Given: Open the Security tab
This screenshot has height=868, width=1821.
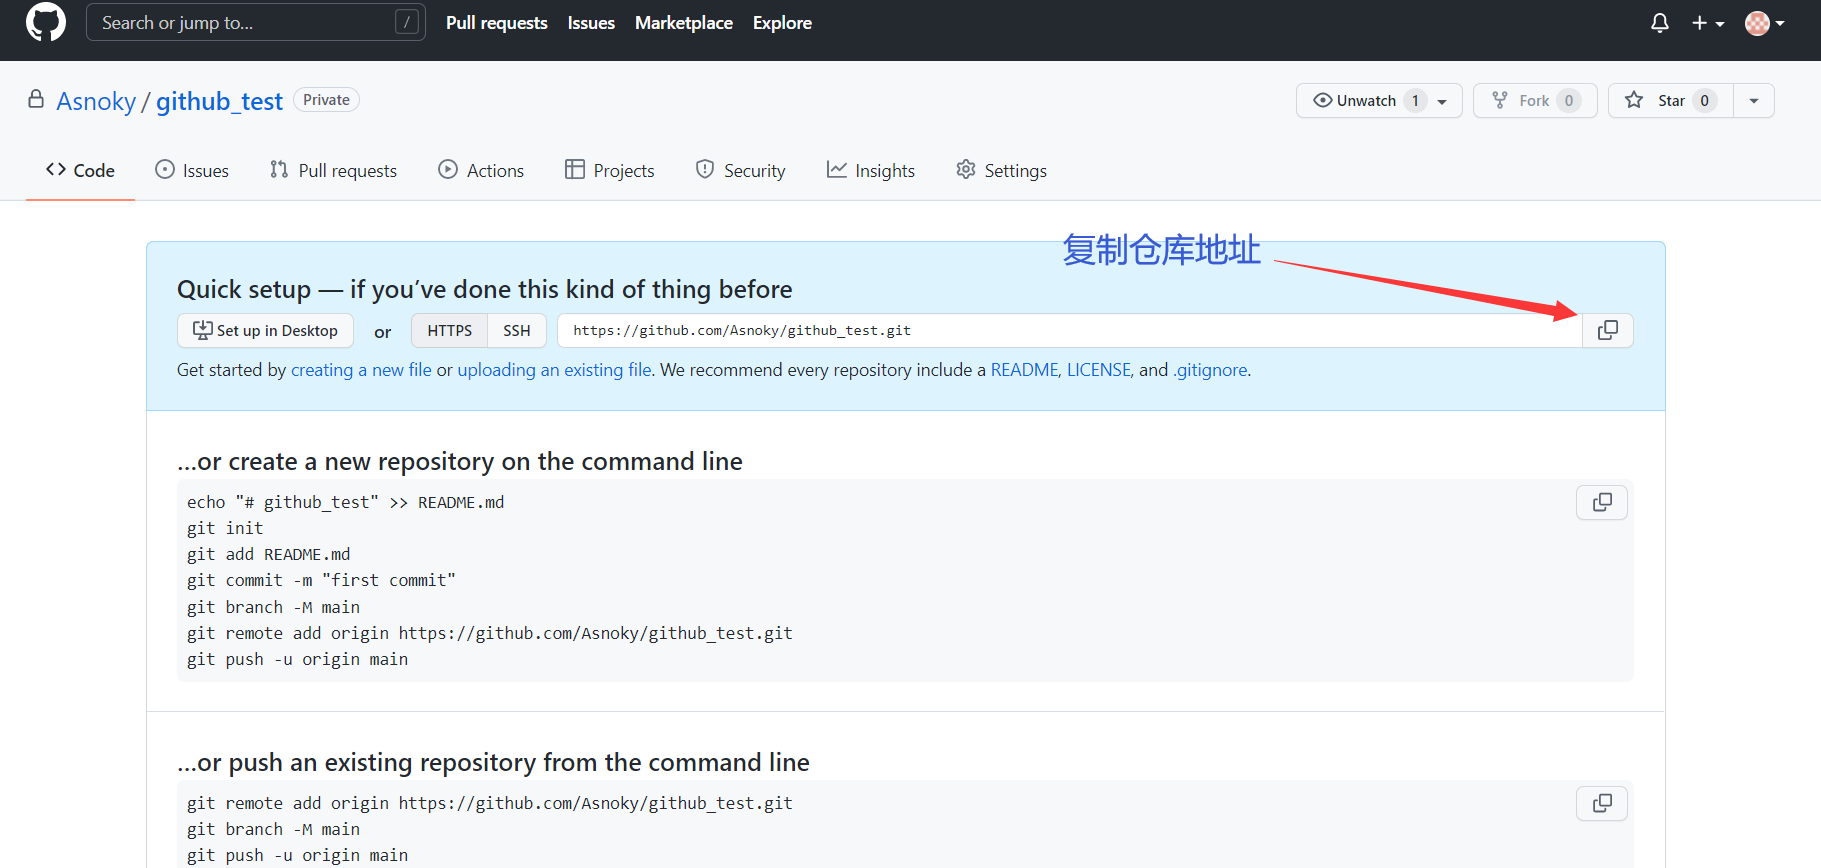Looking at the screenshot, I should [x=740, y=170].
